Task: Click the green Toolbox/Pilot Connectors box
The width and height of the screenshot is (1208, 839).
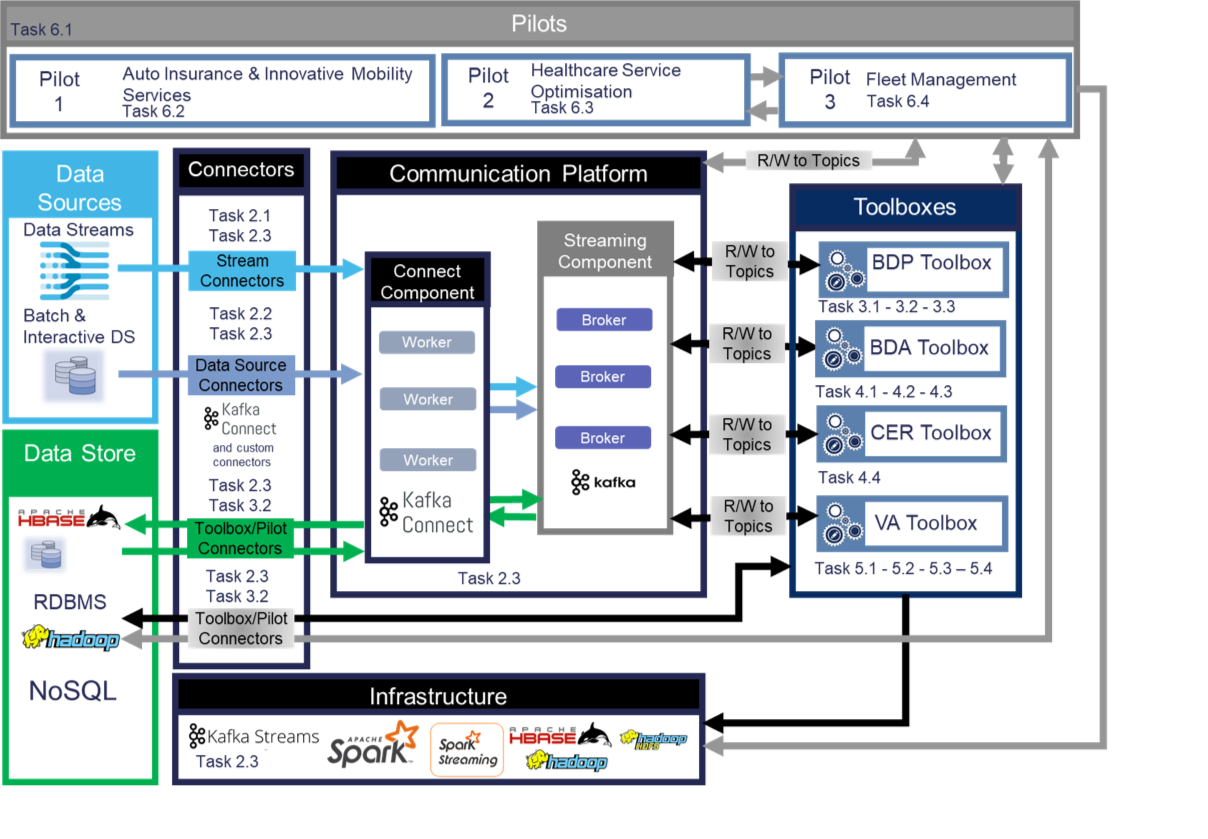Action: [240, 537]
